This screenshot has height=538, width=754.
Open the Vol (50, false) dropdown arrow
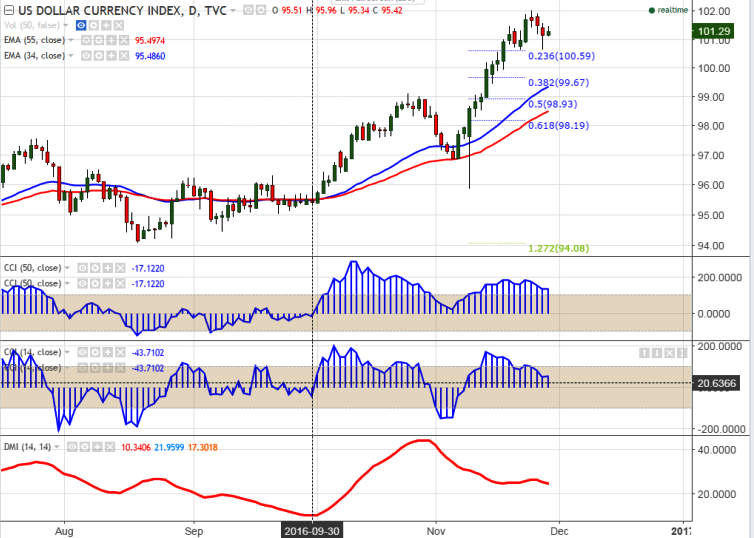[x=66, y=25]
